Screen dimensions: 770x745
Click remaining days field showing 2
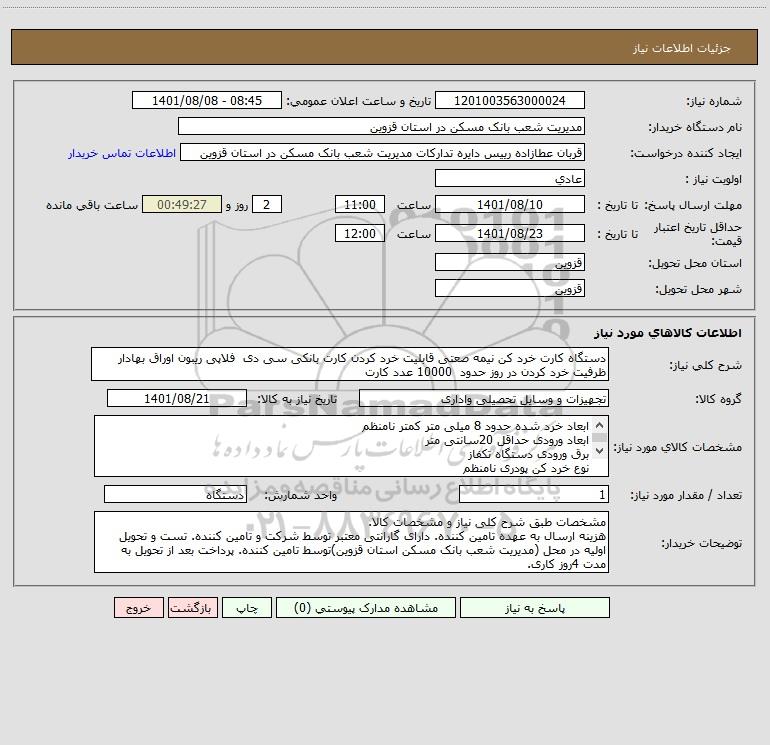click(x=267, y=204)
